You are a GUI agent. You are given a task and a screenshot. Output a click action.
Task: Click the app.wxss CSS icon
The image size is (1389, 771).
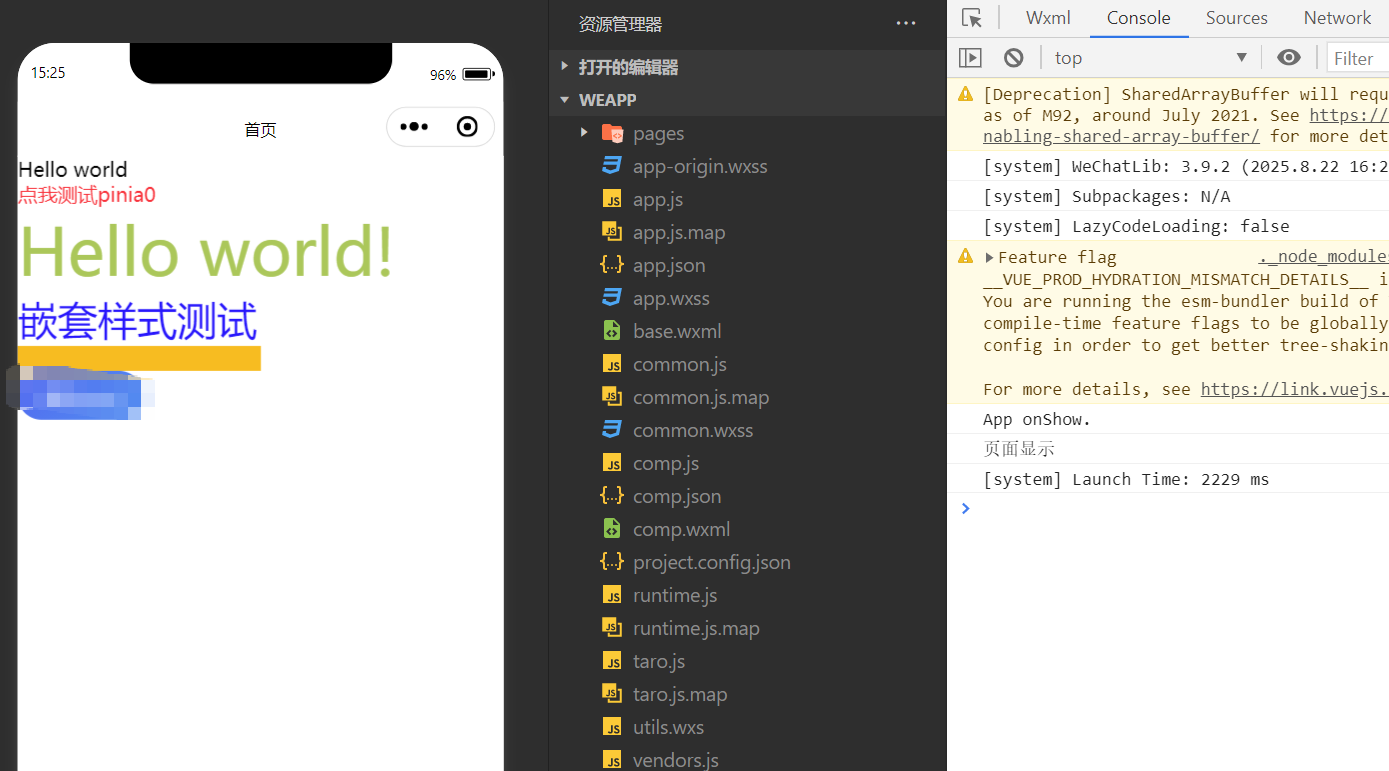pyautogui.click(x=612, y=298)
